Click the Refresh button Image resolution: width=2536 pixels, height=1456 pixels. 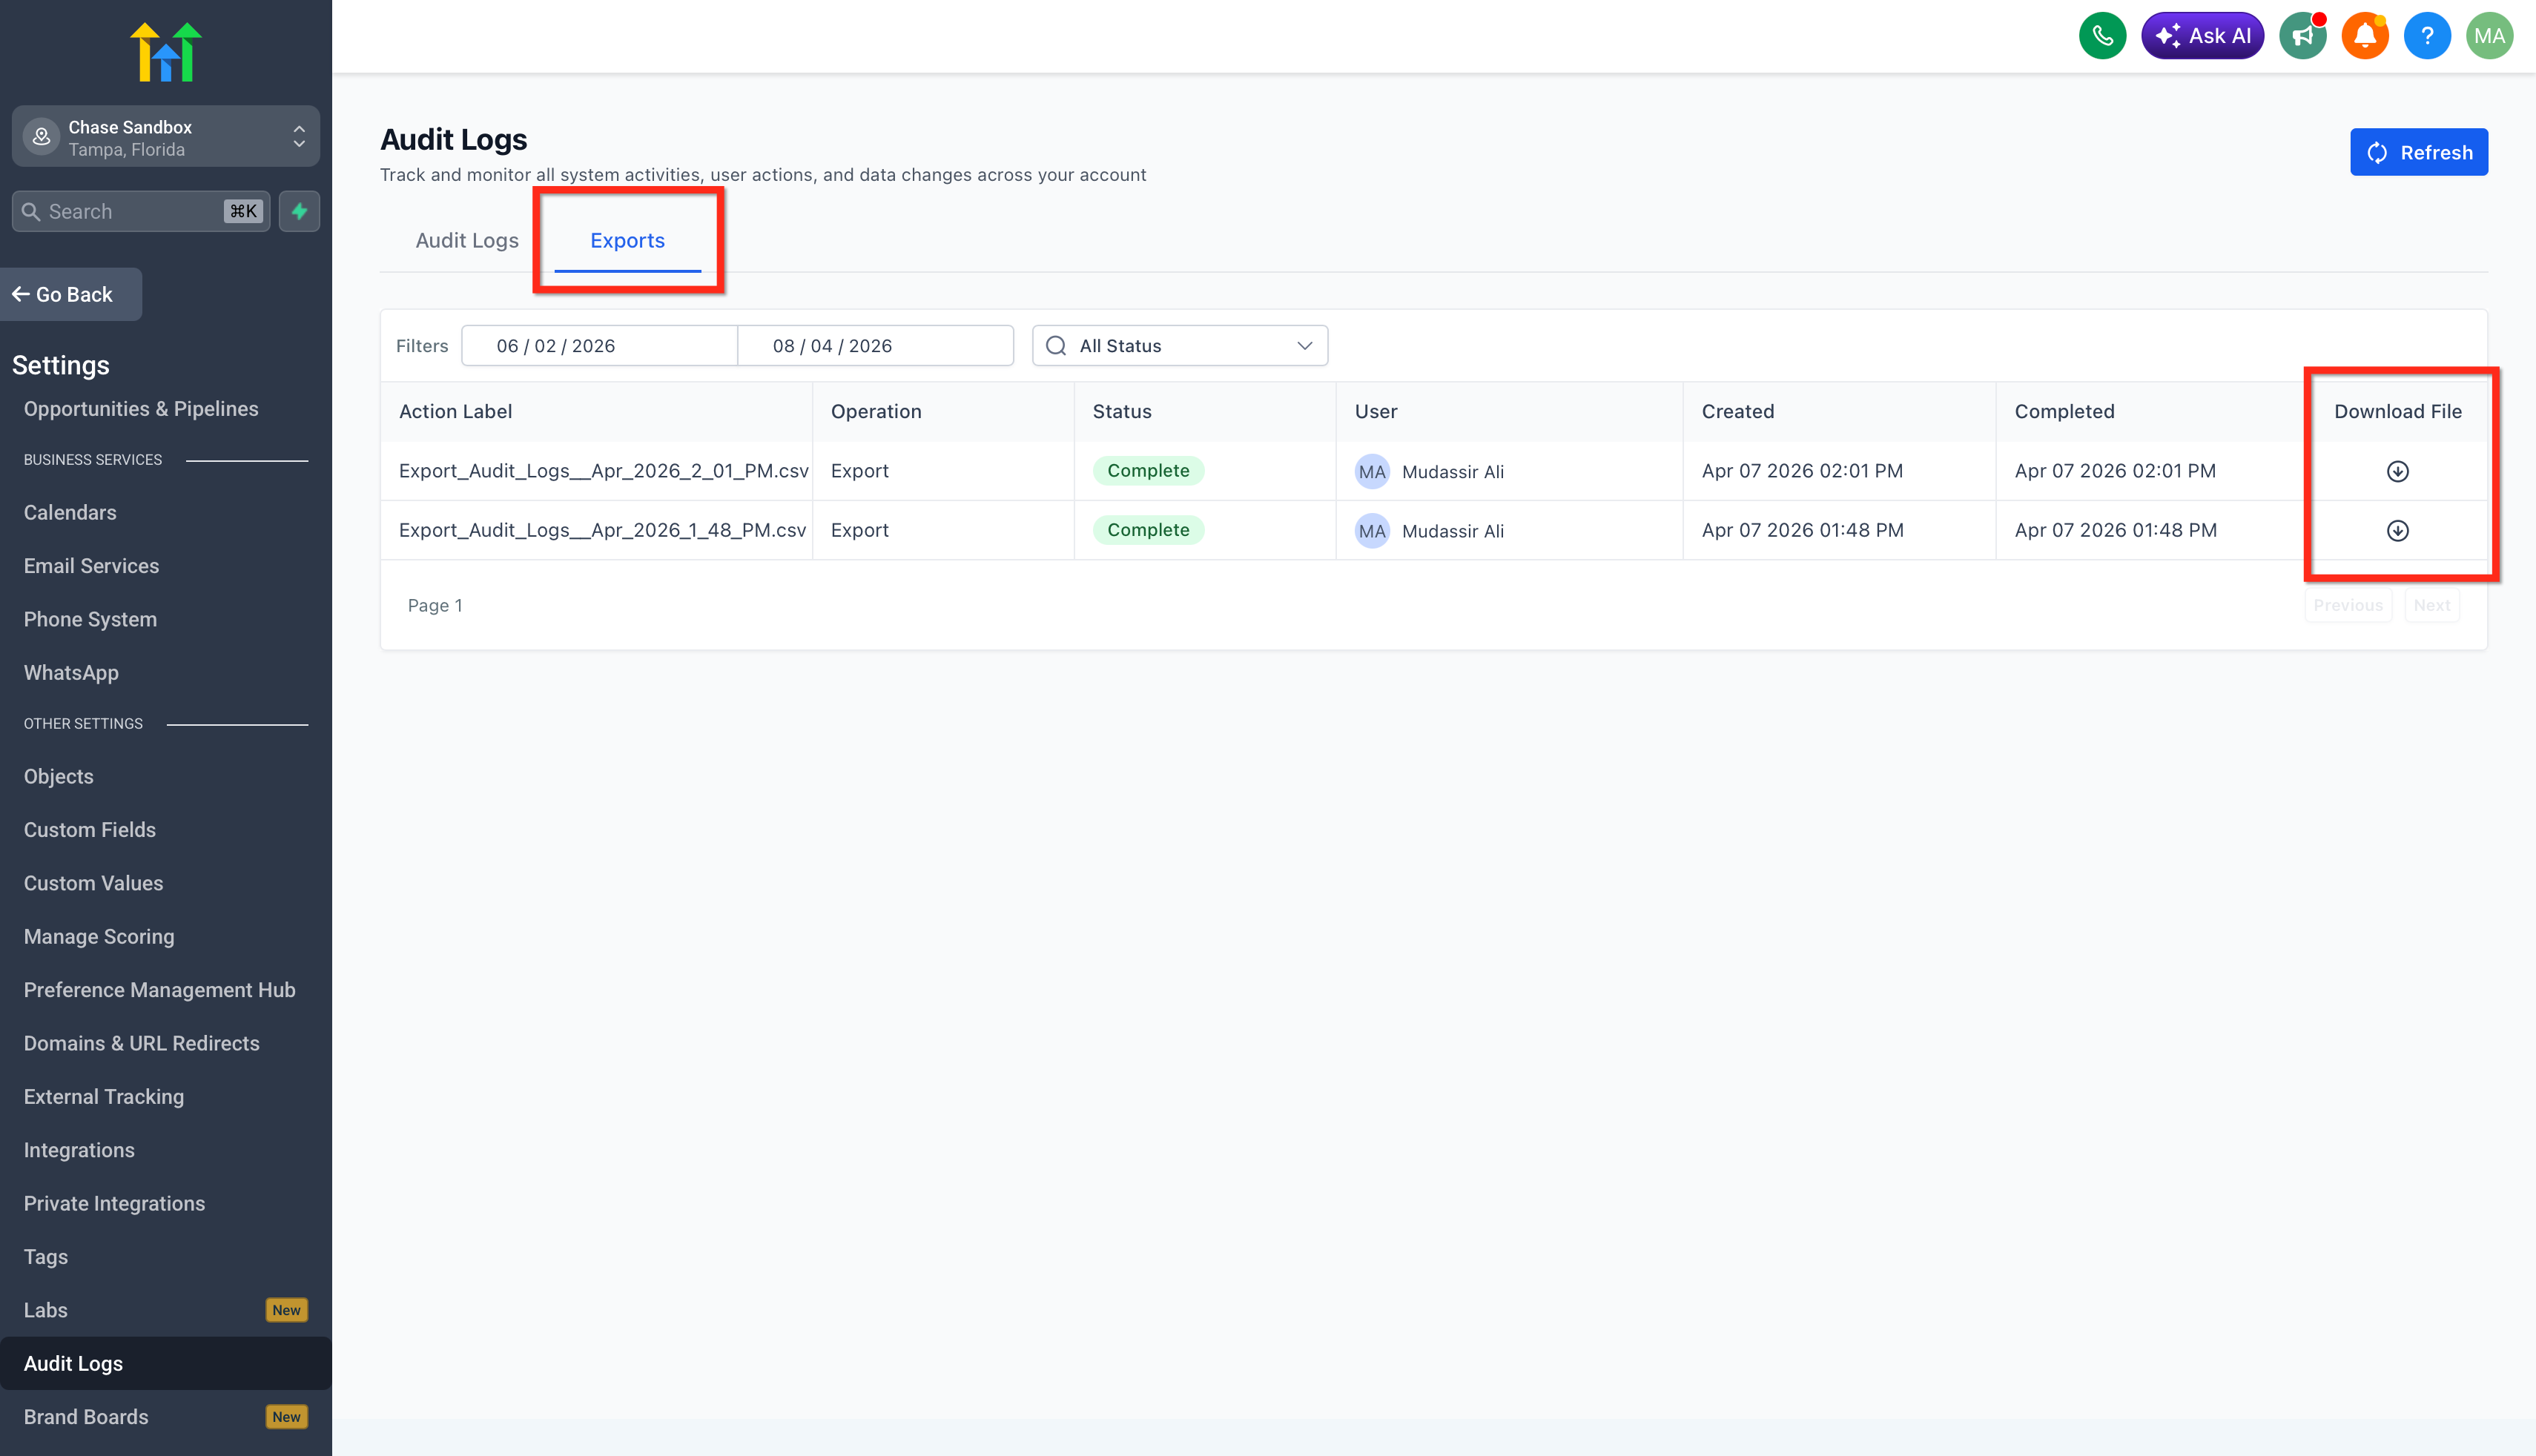[2418, 152]
